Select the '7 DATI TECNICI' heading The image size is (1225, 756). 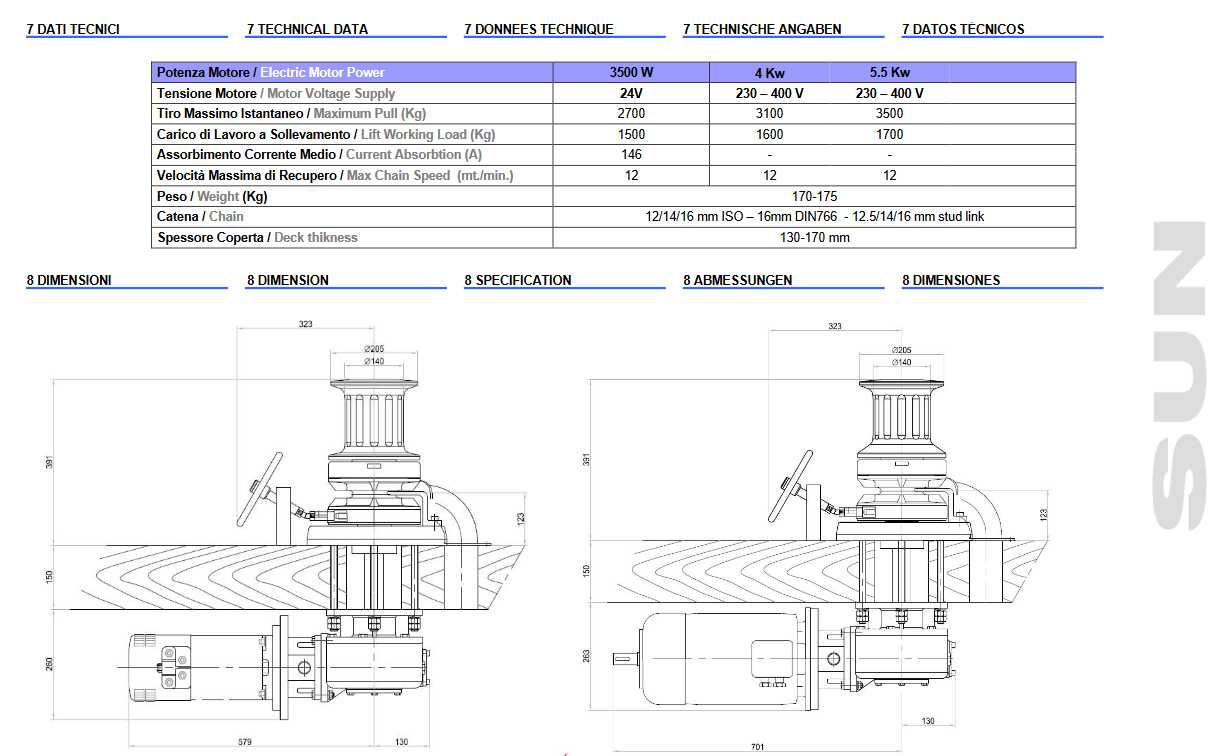click(x=73, y=29)
